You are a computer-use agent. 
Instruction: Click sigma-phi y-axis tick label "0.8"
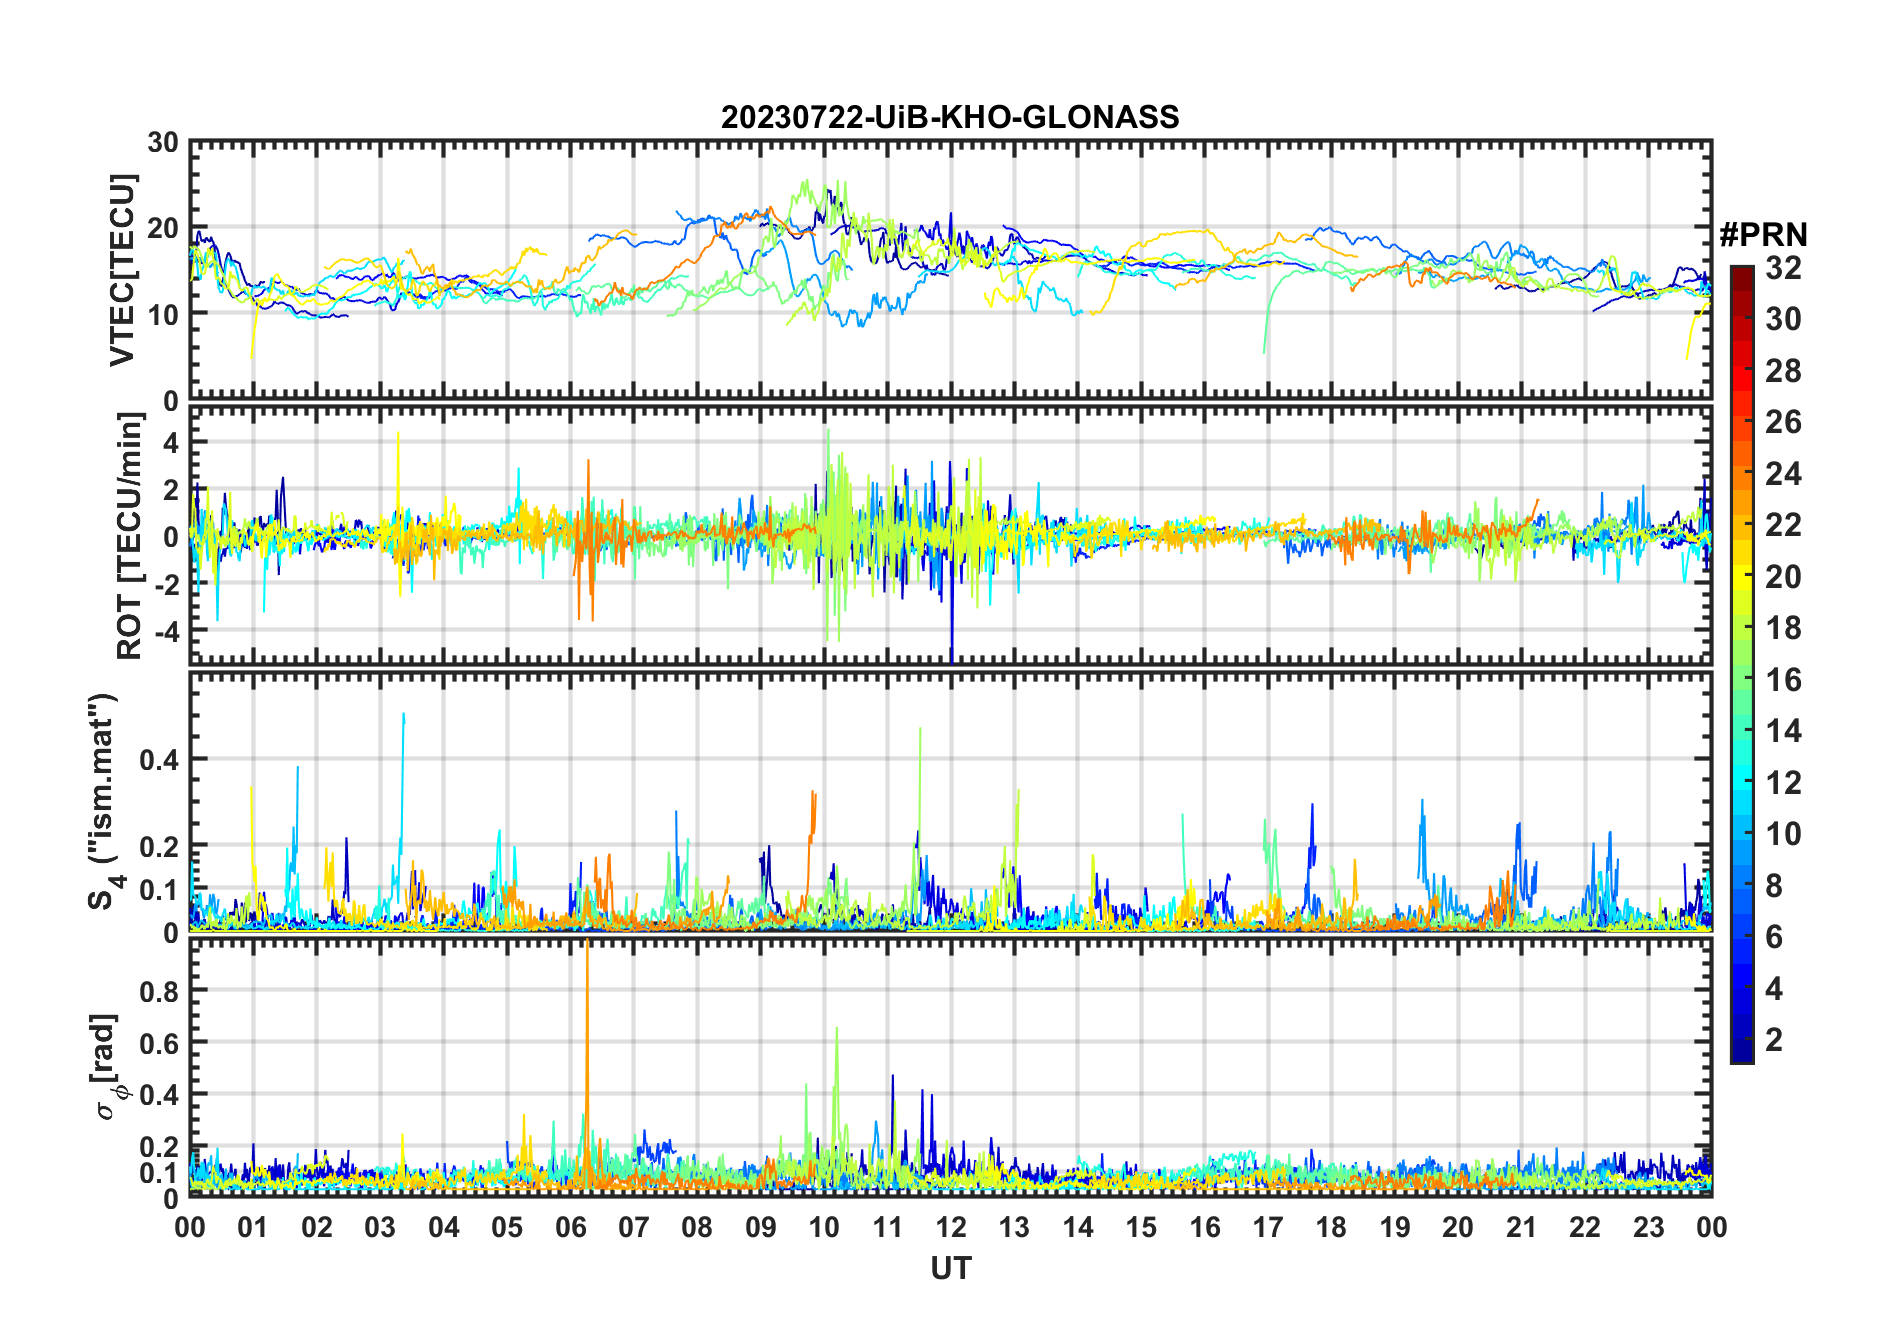pyautogui.click(x=160, y=991)
